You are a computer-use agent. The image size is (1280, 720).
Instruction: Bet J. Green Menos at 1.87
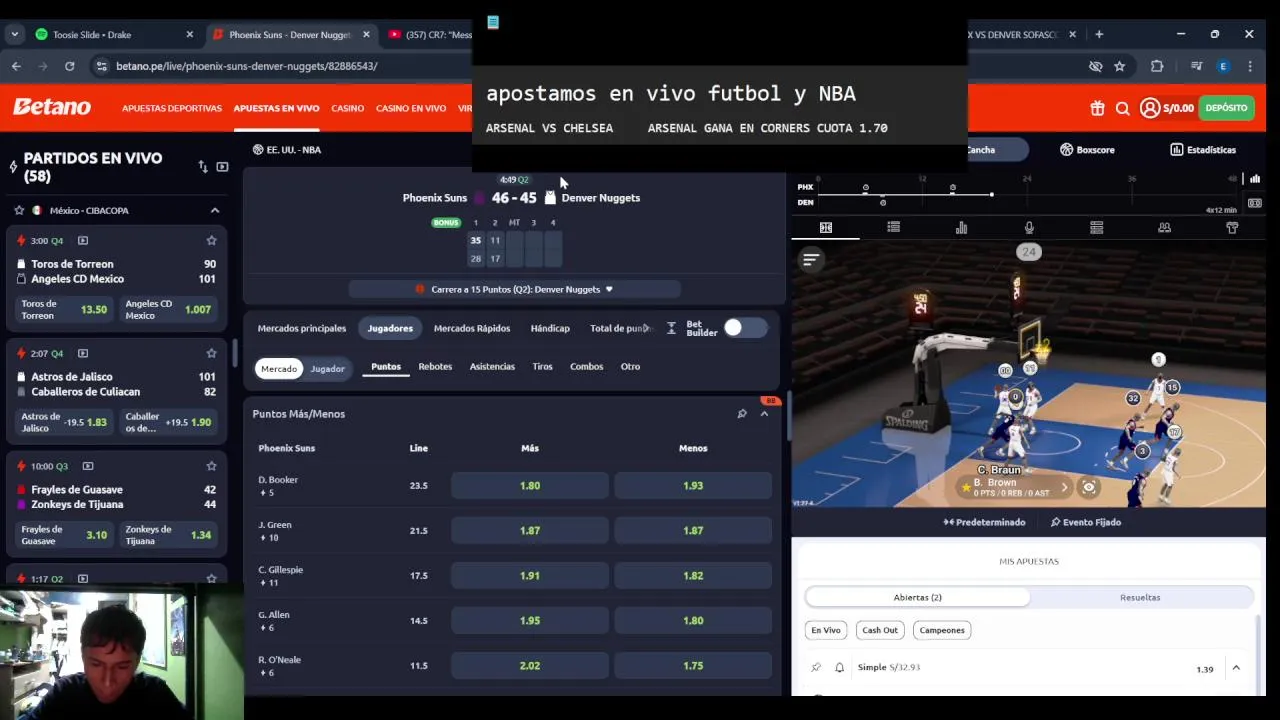[693, 531]
